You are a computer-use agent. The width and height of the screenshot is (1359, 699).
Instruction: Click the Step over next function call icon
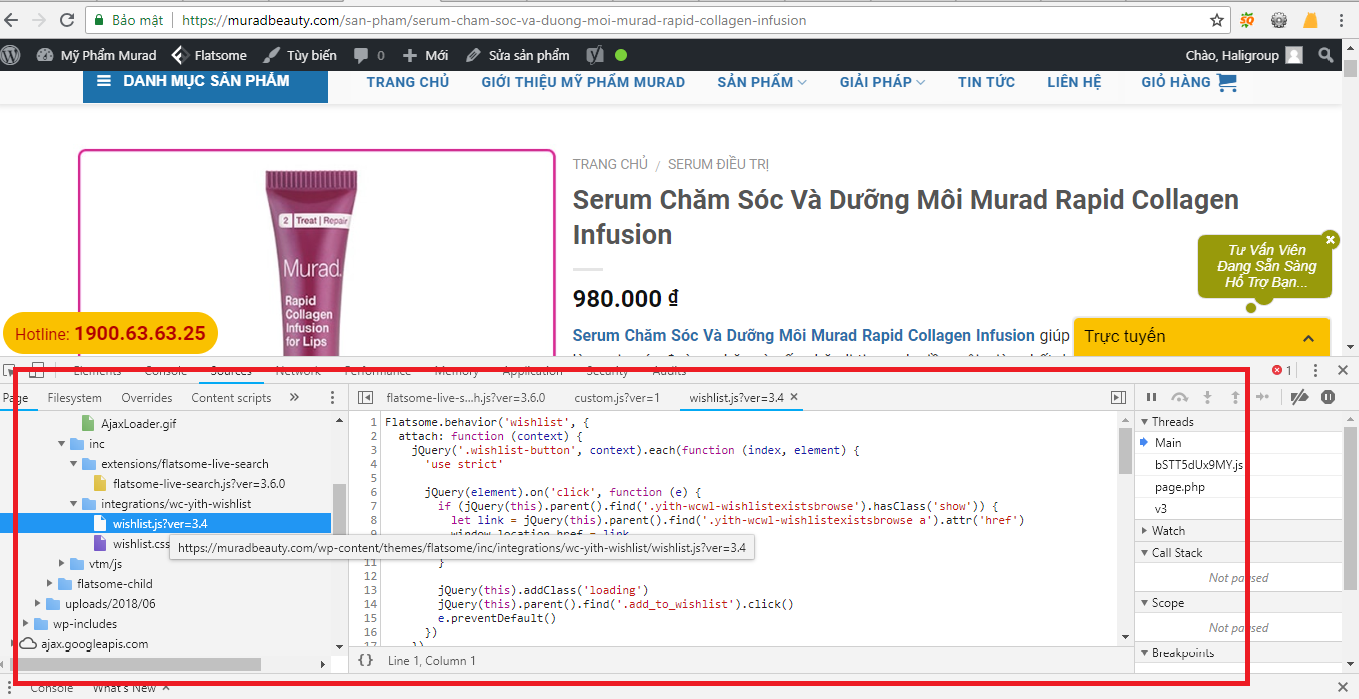coord(1180,397)
